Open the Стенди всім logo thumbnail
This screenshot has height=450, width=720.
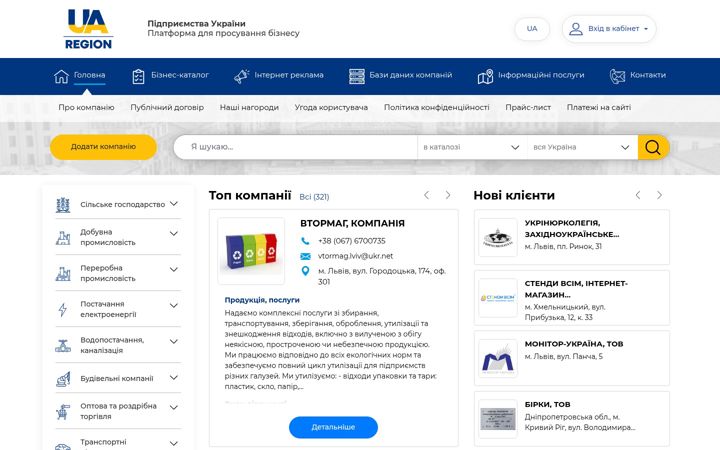pyautogui.click(x=498, y=298)
